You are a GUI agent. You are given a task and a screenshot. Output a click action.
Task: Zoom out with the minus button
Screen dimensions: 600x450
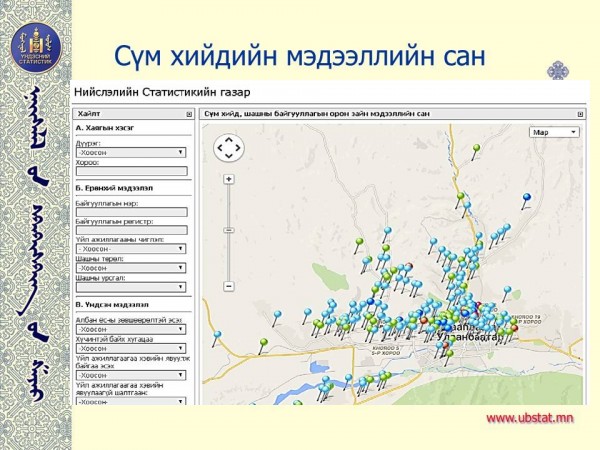point(229,286)
